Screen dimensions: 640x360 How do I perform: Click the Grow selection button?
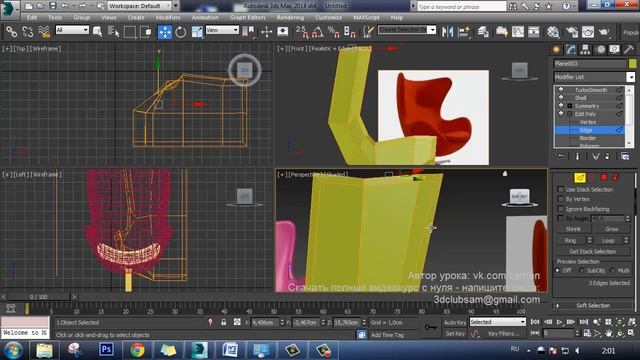pos(611,229)
